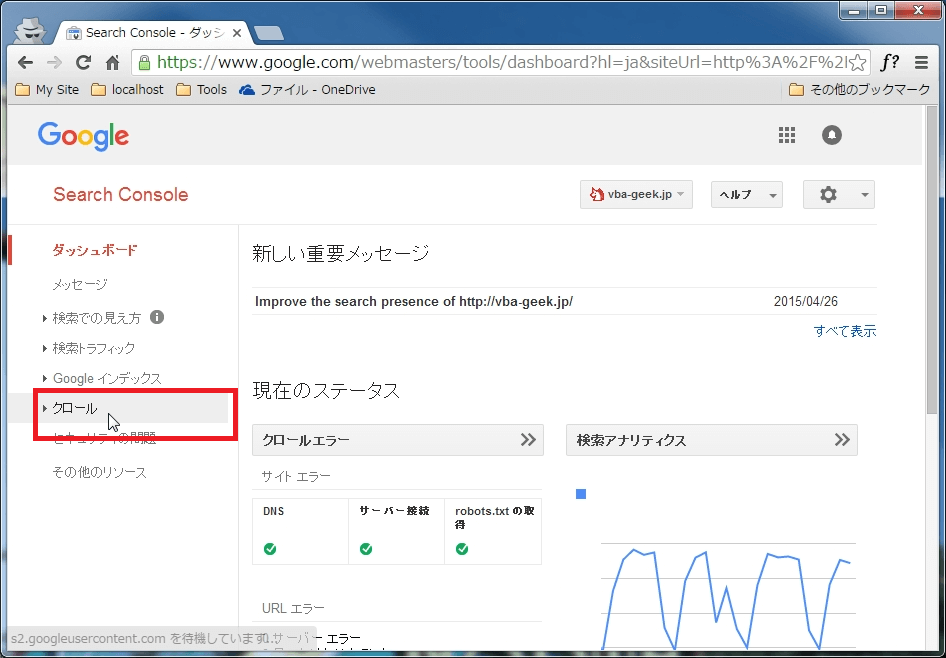This screenshot has height=658, width=946.
Task: Open the vba-geek.jp site selector
Action: click(636, 194)
